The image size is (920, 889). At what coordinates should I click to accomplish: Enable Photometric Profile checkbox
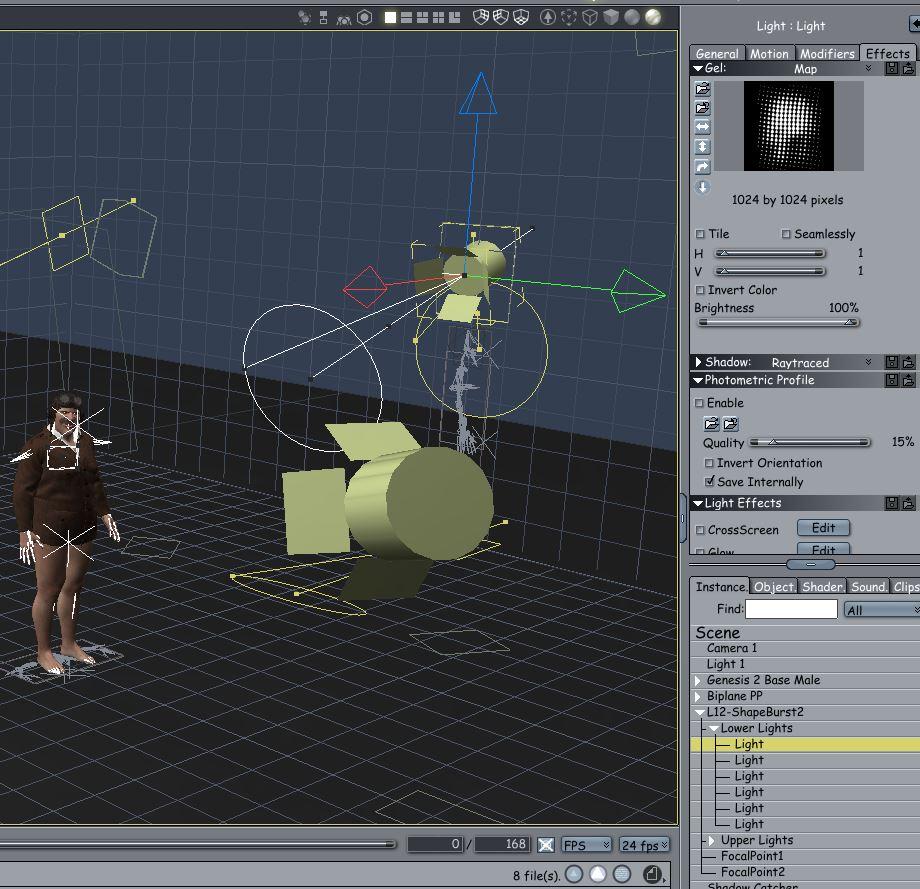coord(699,403)
